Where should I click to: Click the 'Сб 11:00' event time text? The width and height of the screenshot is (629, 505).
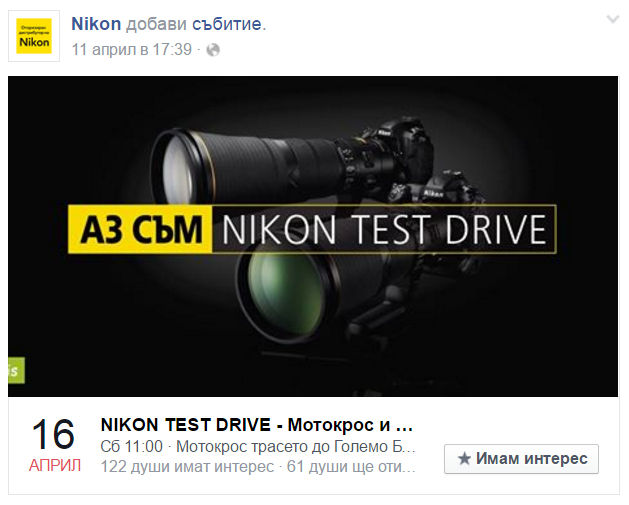tap(132, 446)
